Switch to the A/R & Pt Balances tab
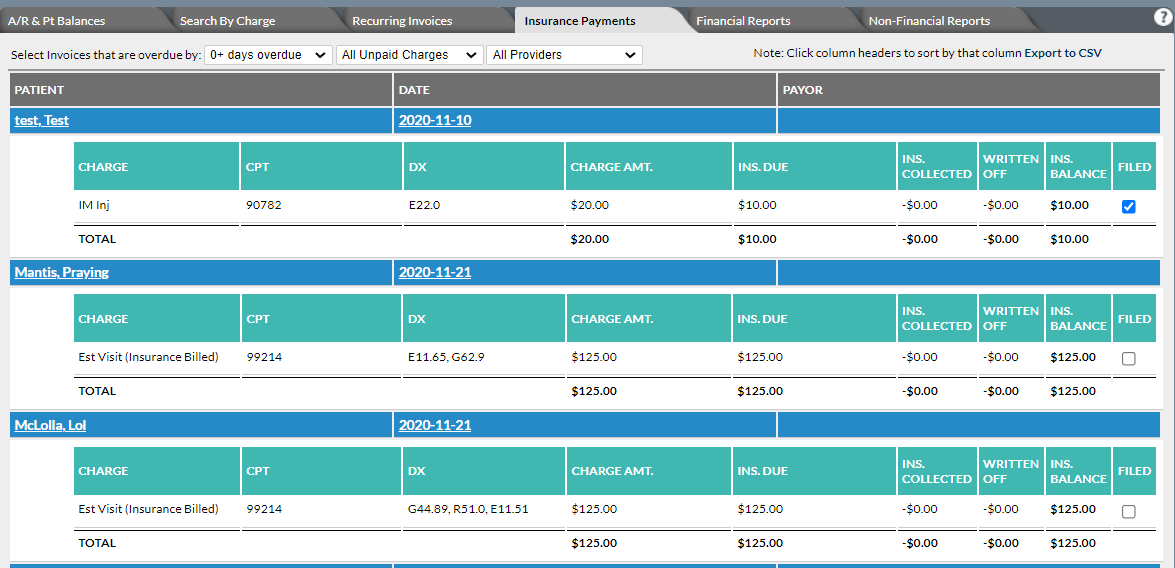The width and height of the screenshot is (1175, 568). pyautogui.click(x=56, y=21)
